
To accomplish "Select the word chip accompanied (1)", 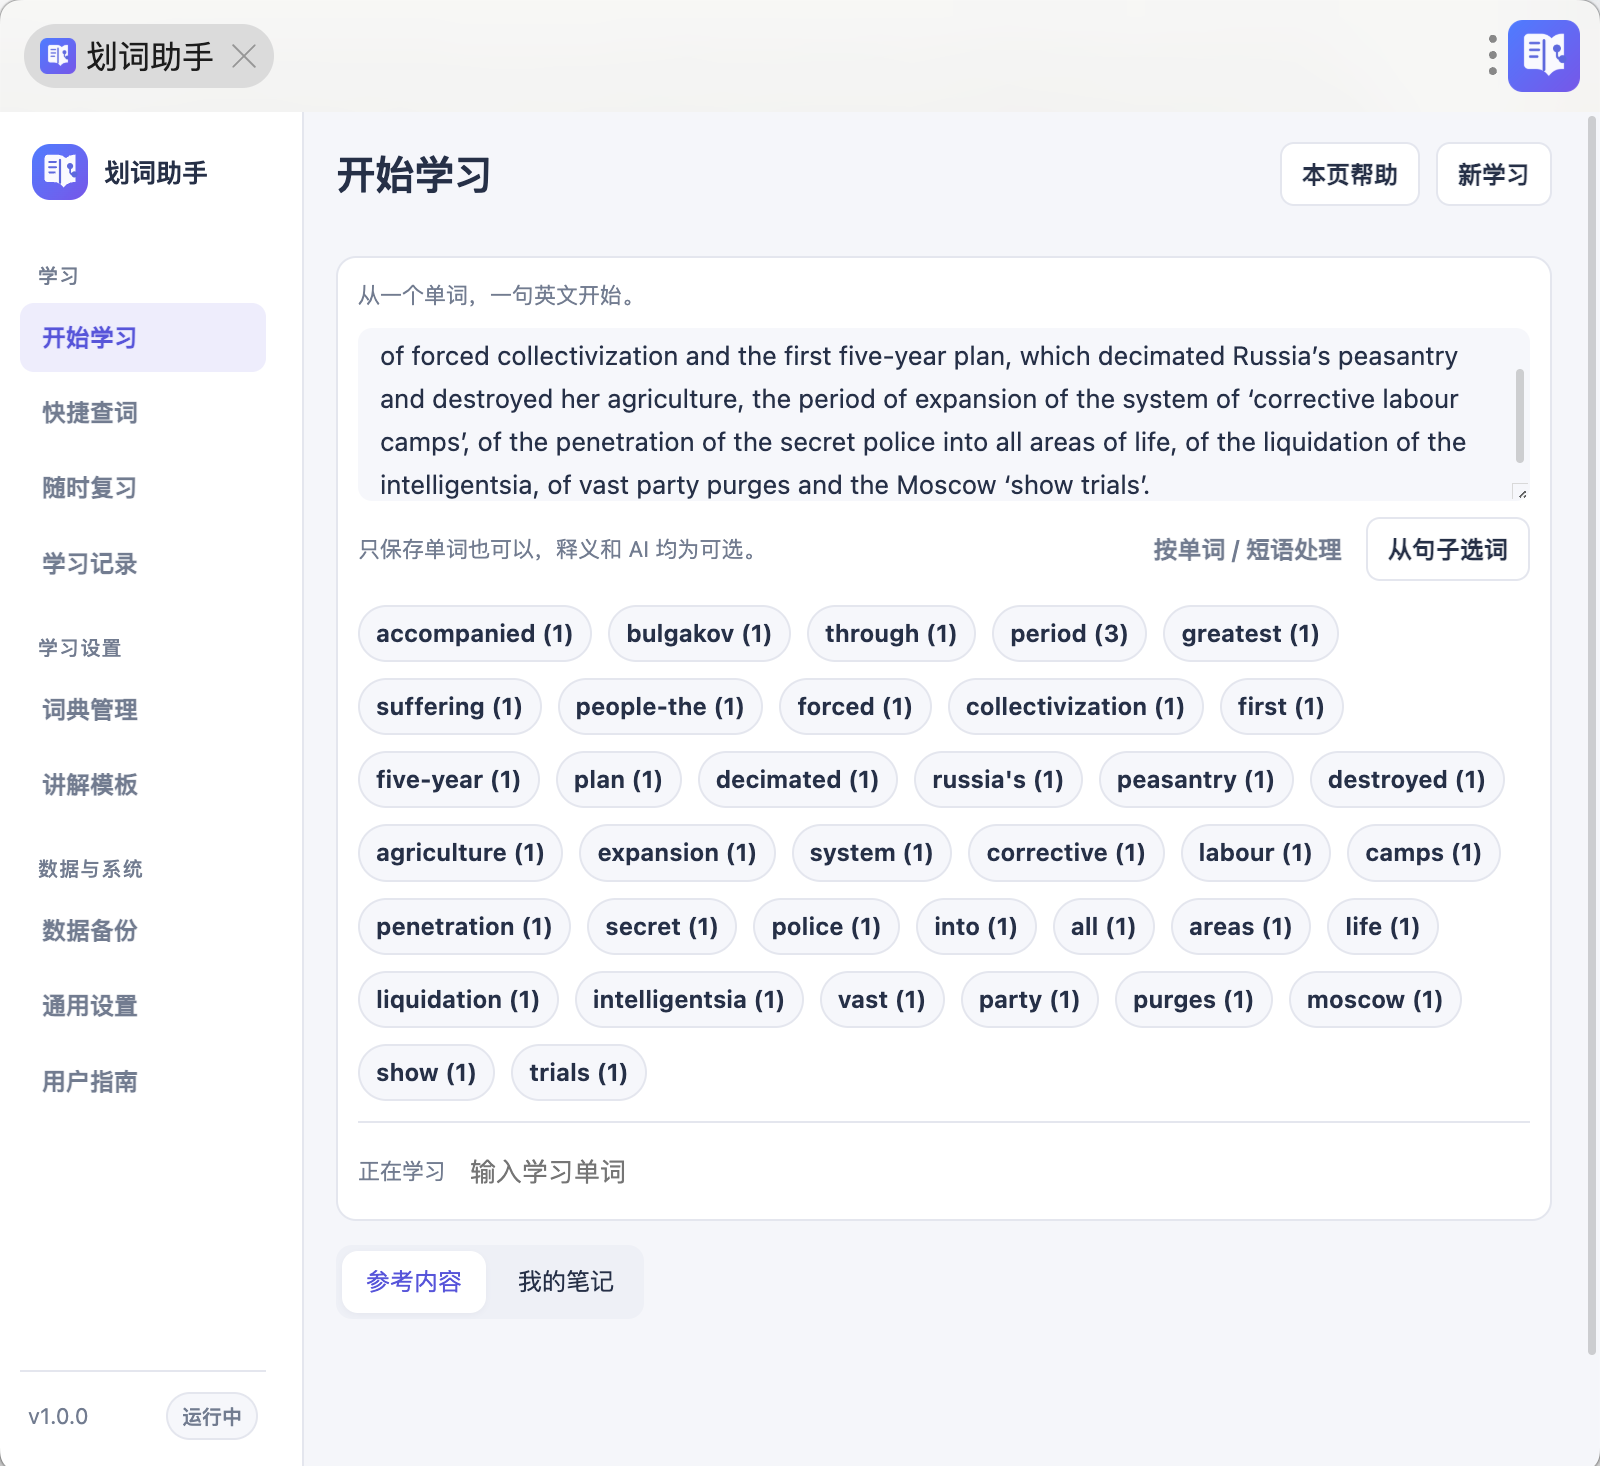I will tap(474, 633).
